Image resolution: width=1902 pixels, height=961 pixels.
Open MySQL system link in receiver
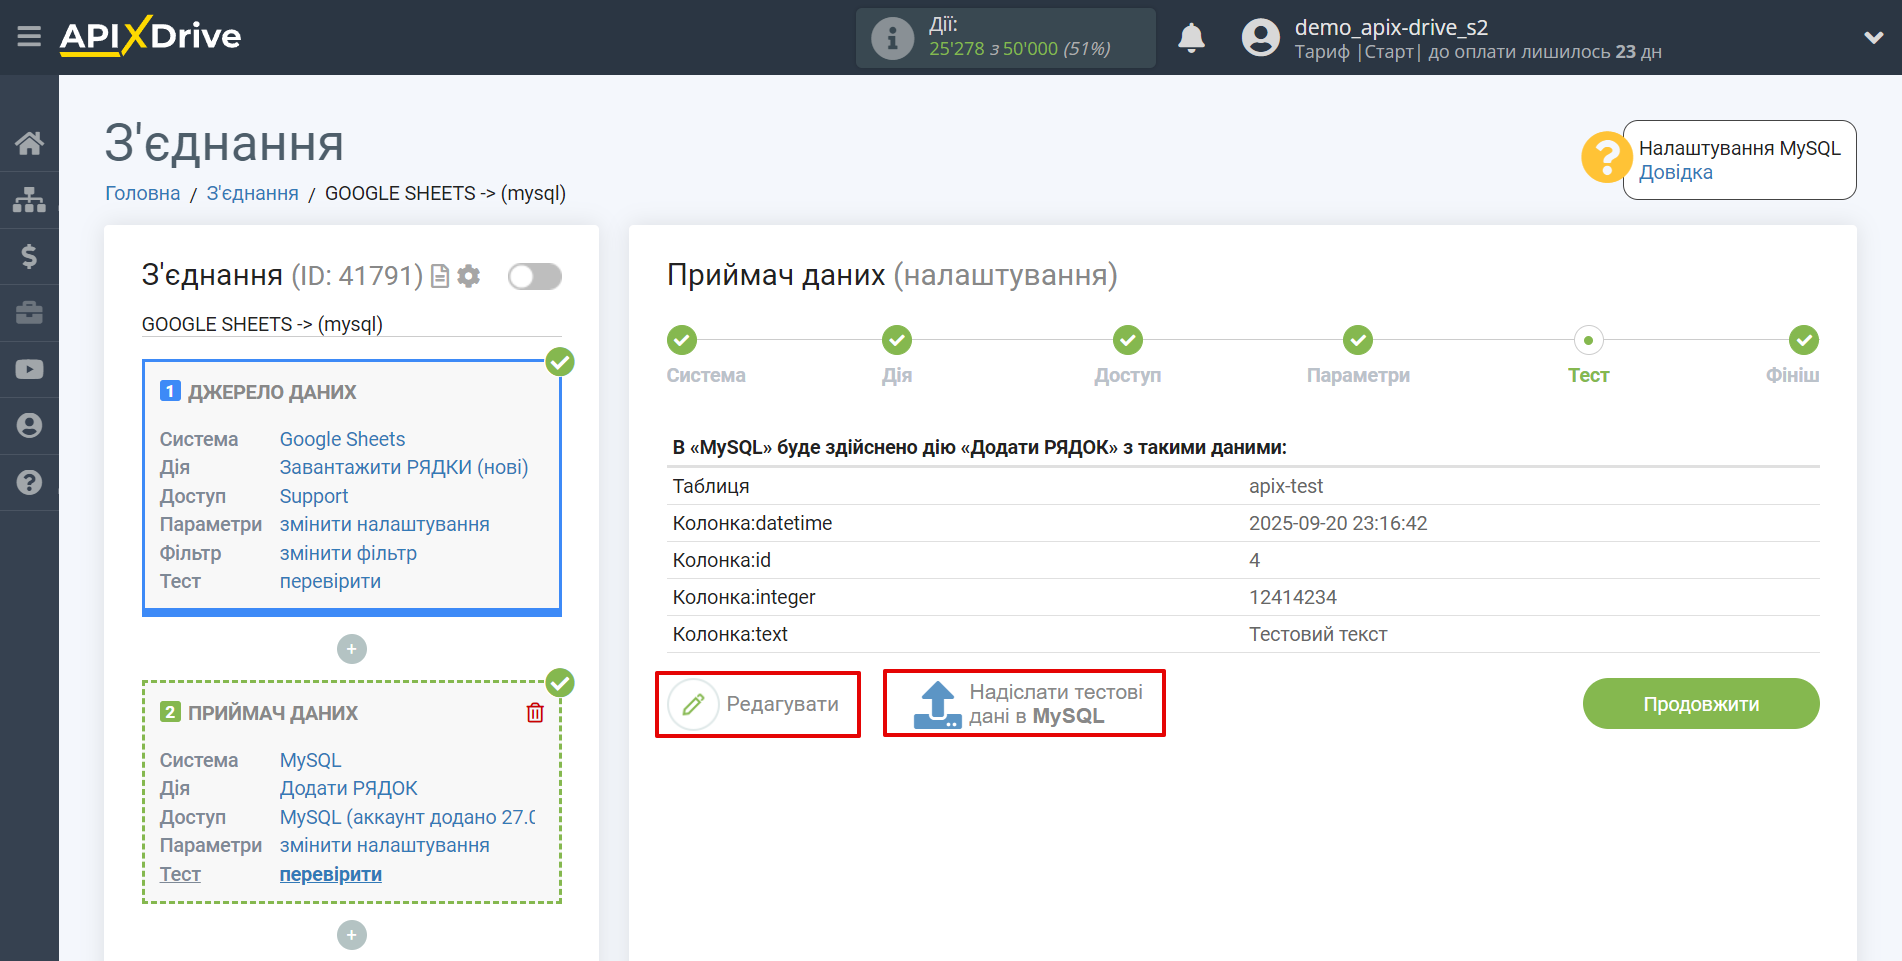310,760
